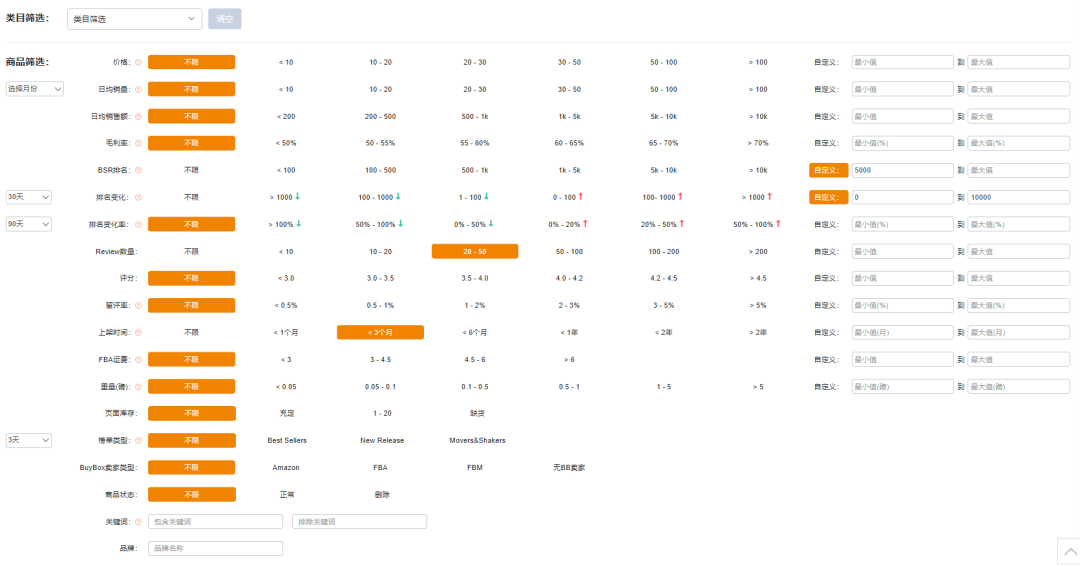Click BSR排名 custom minimum field showing 5000

tap(902, 170)
